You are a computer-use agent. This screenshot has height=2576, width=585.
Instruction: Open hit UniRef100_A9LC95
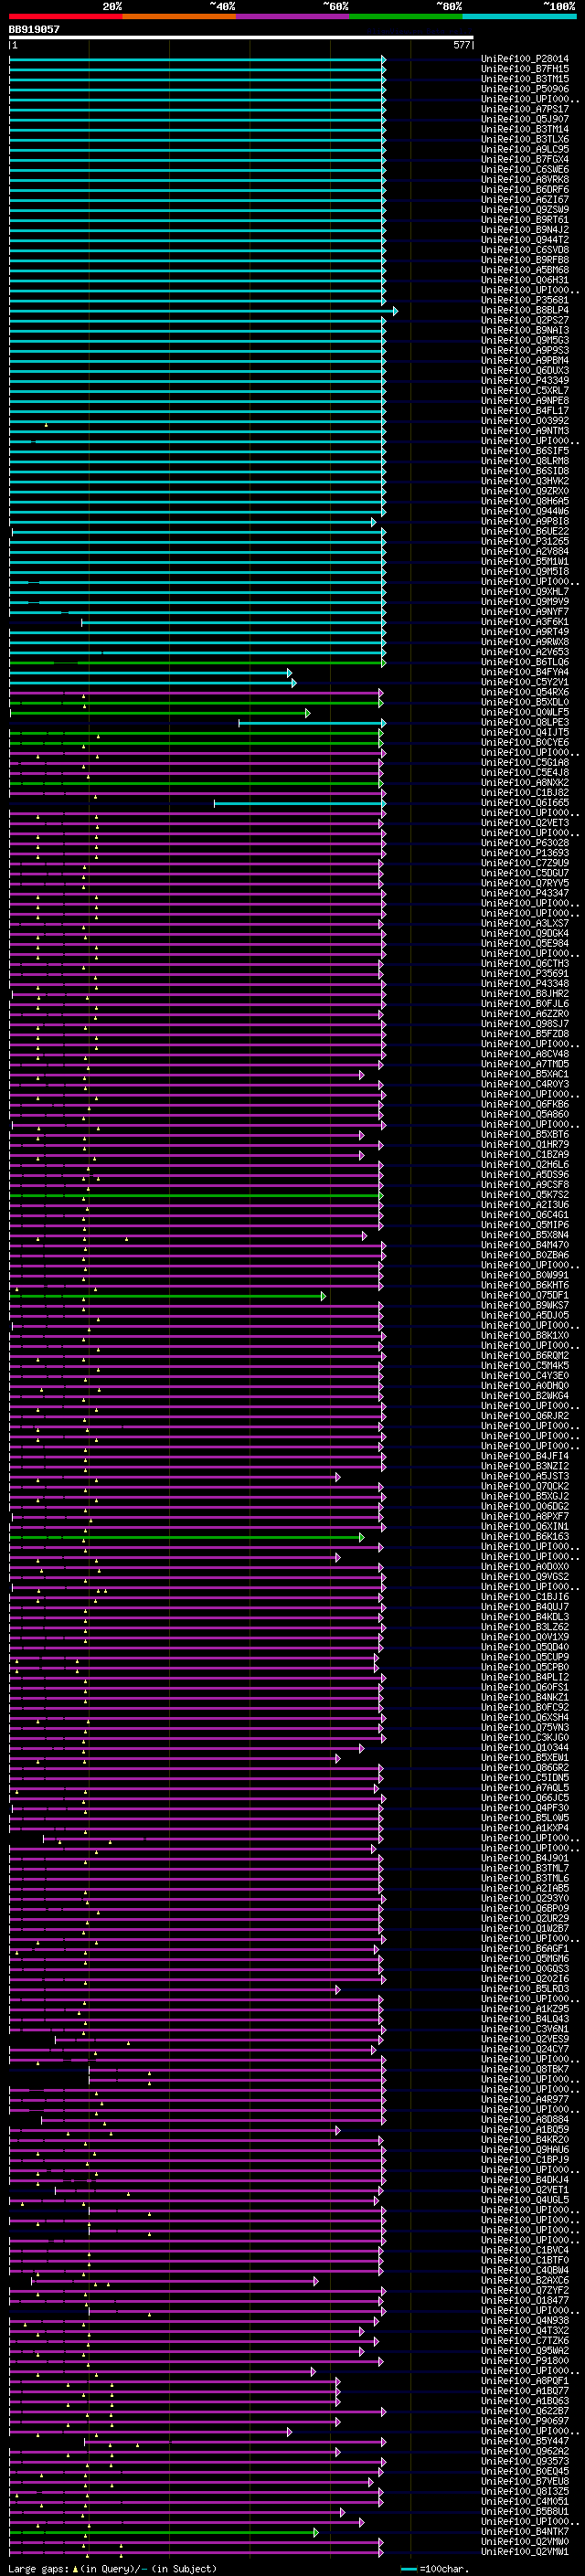coord(525,149)
